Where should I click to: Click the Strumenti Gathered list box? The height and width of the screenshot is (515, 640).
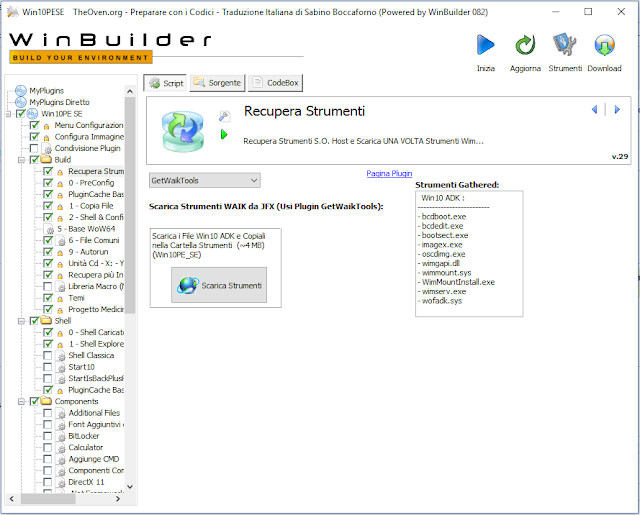pyautogui.click(x=469, y=253)
